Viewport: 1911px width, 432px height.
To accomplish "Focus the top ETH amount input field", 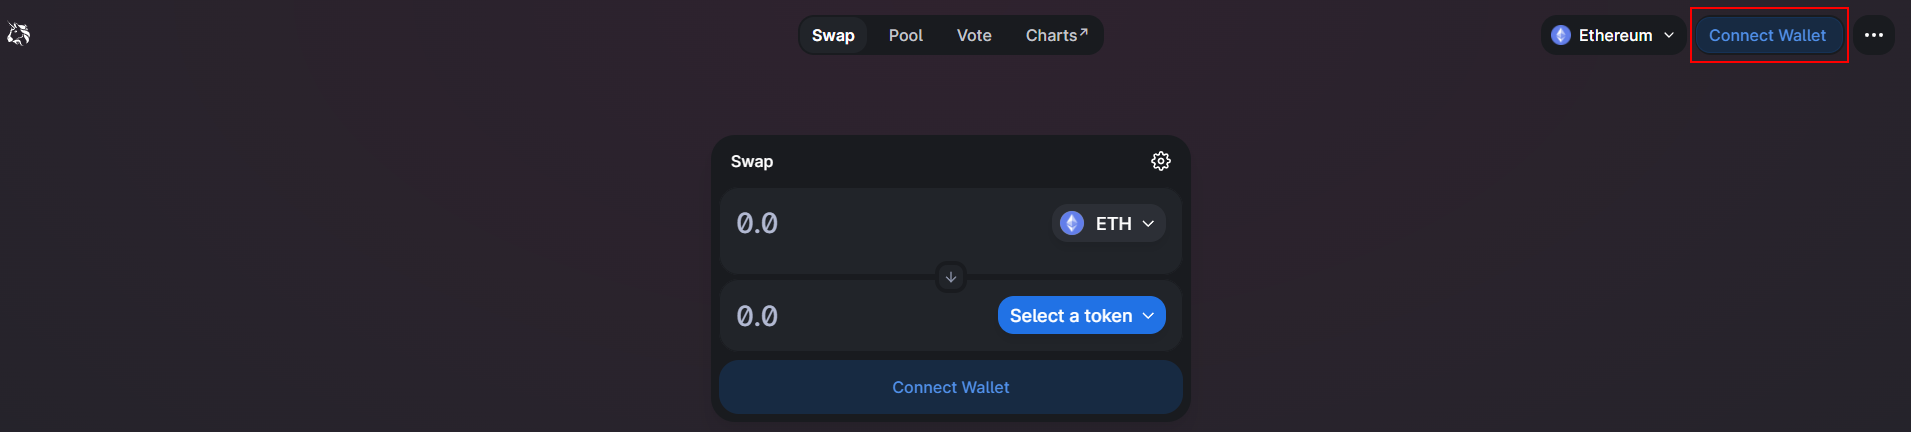I will [885, 223].
